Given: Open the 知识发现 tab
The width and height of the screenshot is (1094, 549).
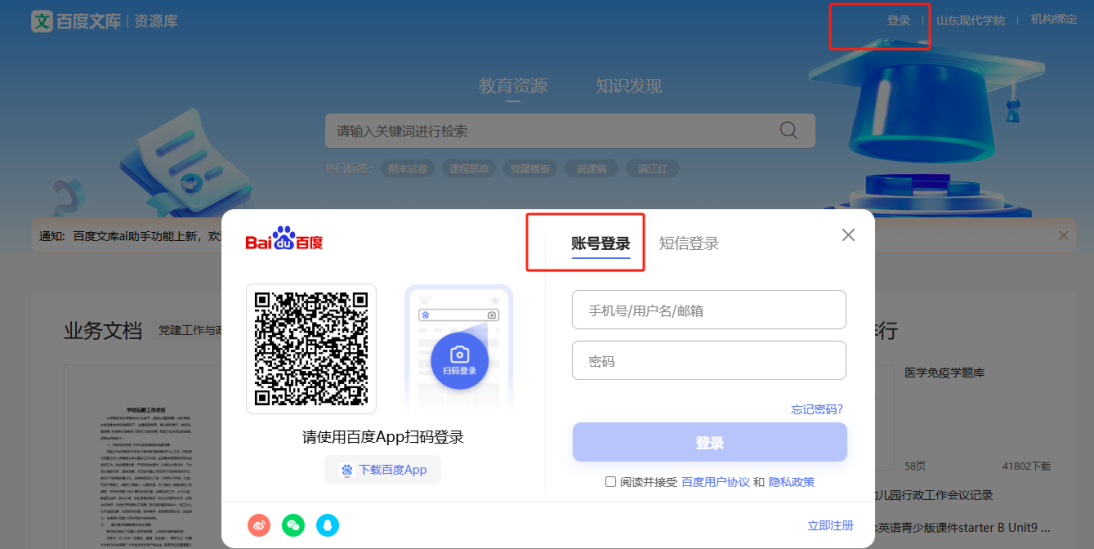Looking at the screenshot, I should (x=629, y=86).
